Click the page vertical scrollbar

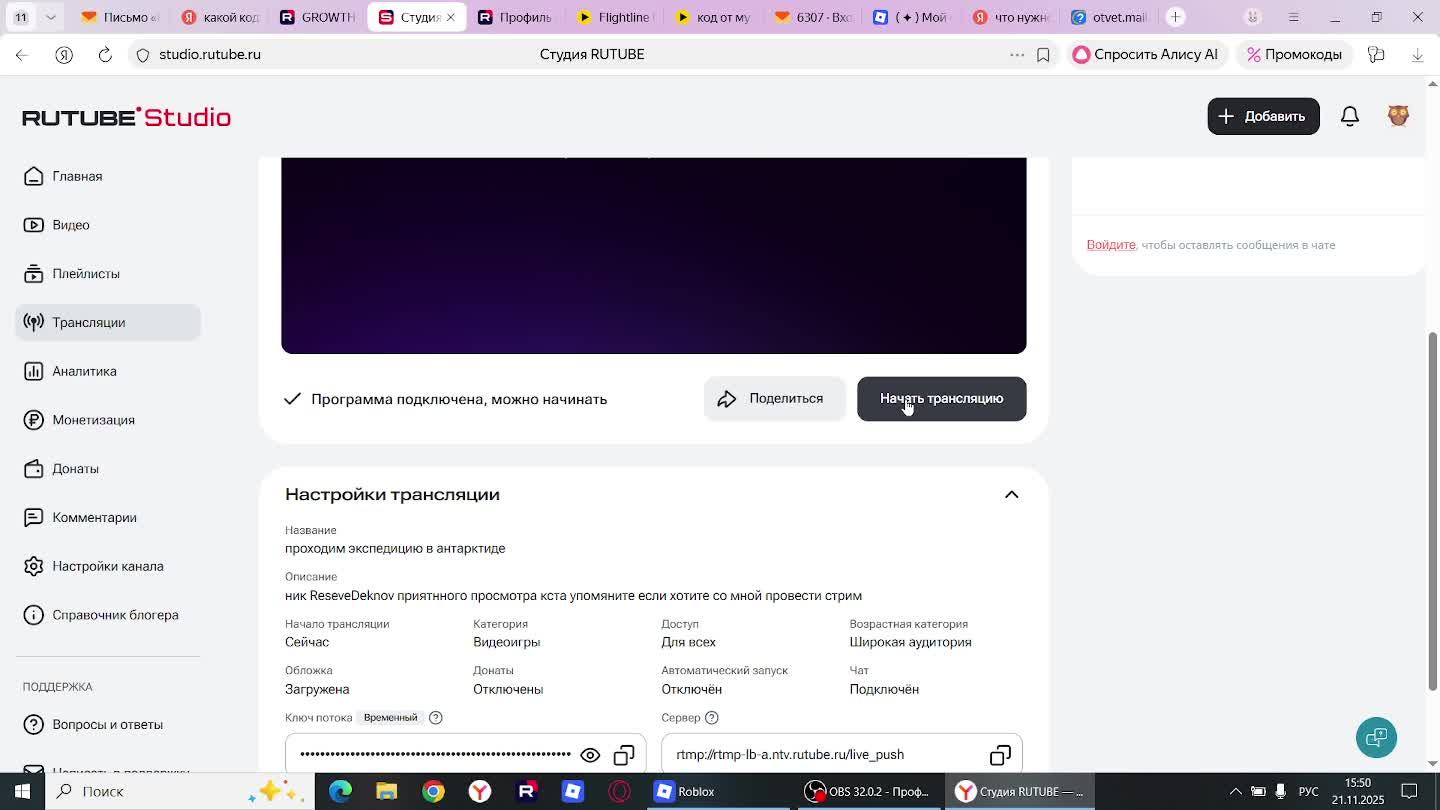(1432, 510)
